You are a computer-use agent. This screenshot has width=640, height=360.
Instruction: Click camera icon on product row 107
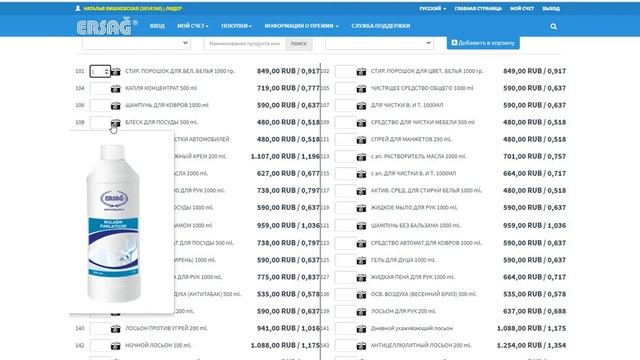click(x=361, y=106)
